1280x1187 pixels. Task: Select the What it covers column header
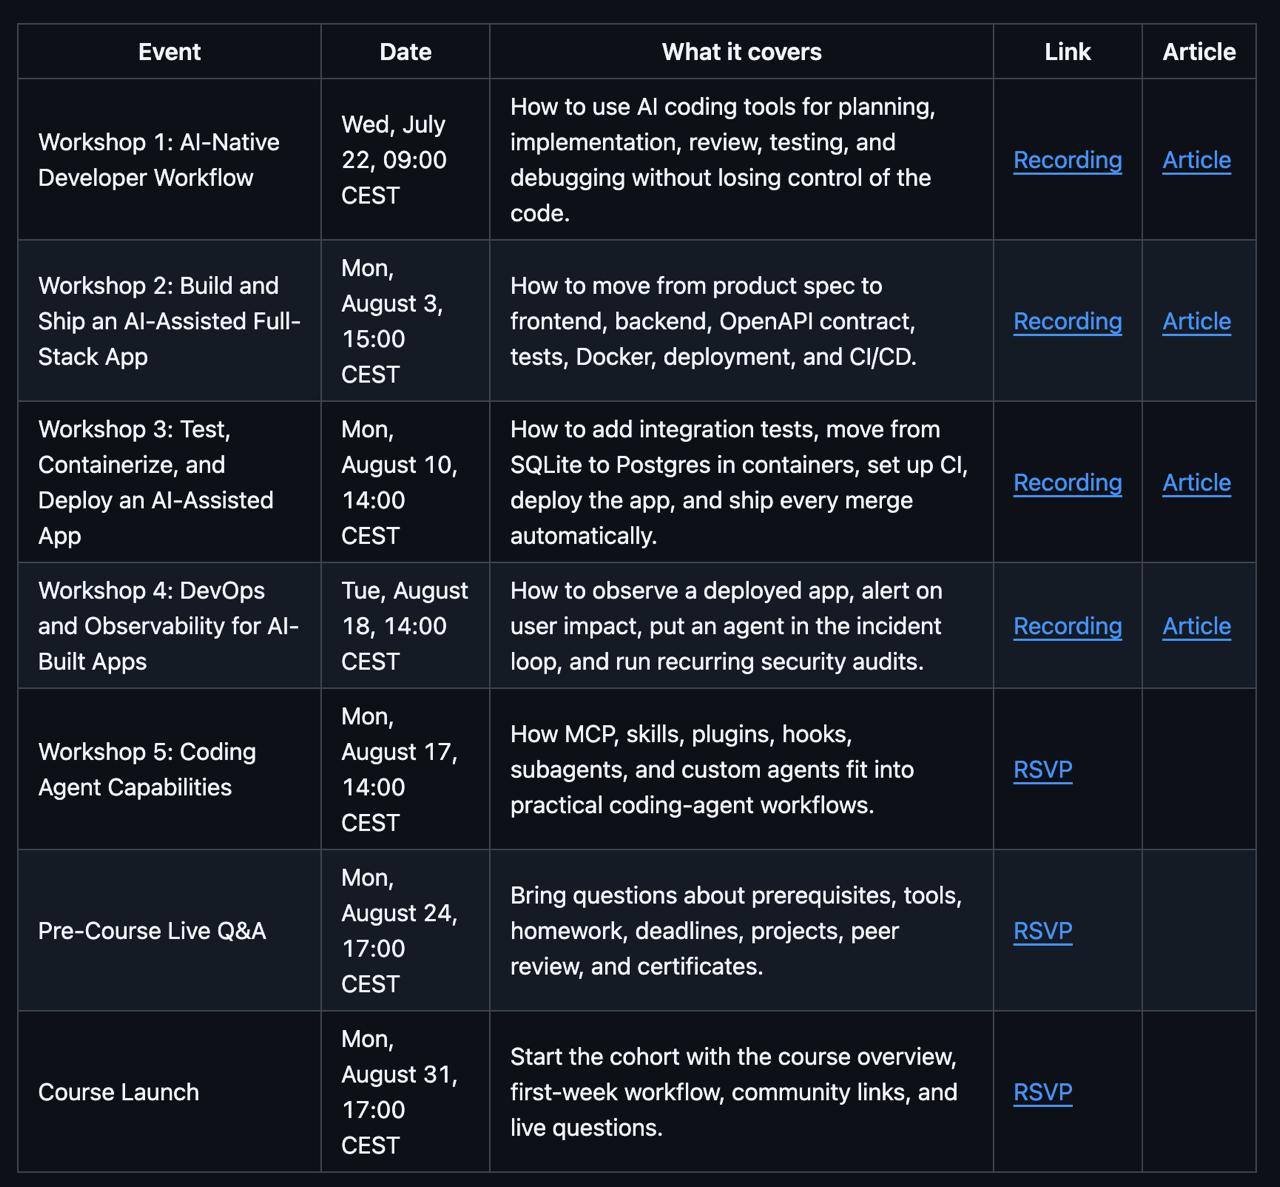(x=741, y=52)
